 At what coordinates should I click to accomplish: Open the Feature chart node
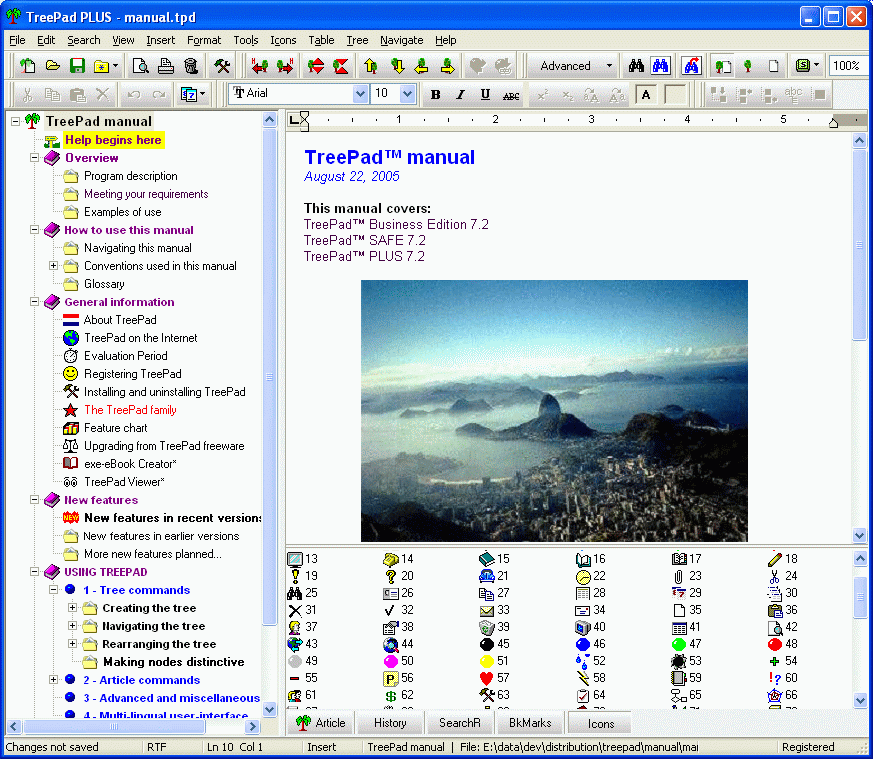(115, 428)
